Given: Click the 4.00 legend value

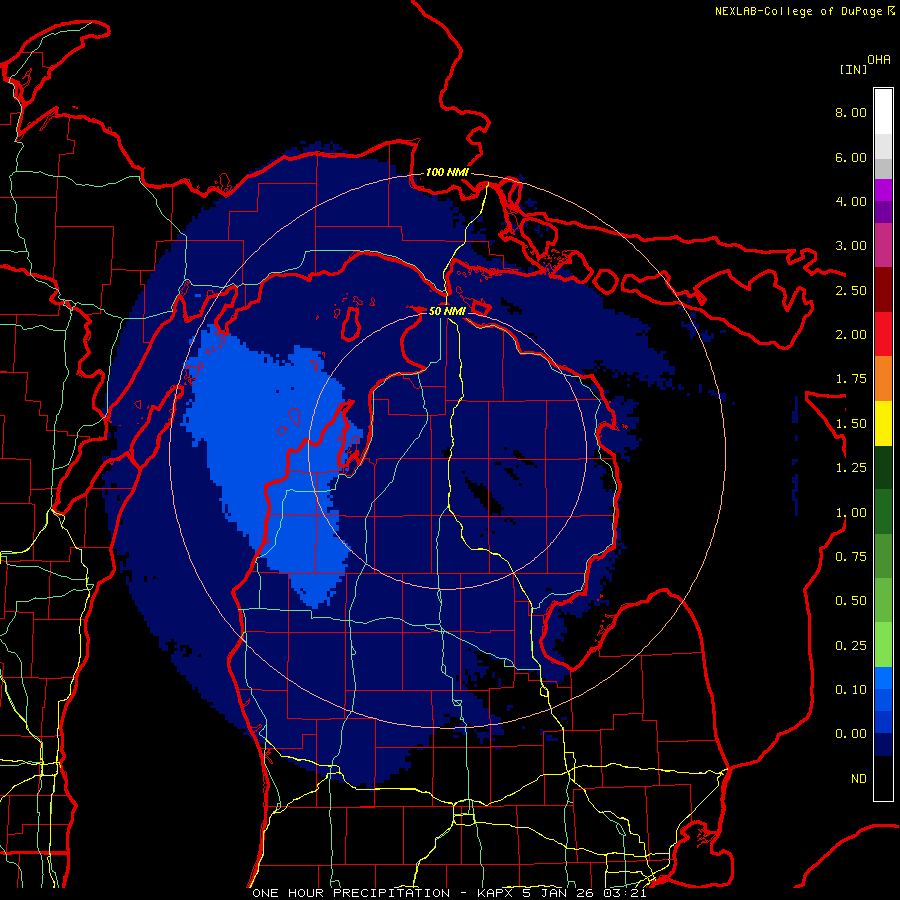Looking at the screenshot, I should 851,201.
